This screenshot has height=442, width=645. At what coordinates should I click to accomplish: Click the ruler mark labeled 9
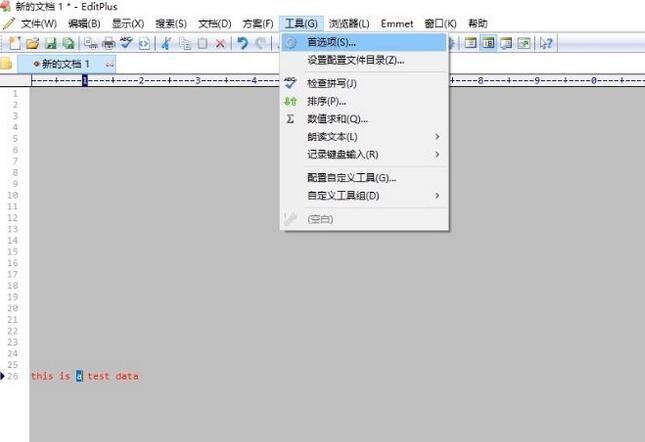(537, 80)
